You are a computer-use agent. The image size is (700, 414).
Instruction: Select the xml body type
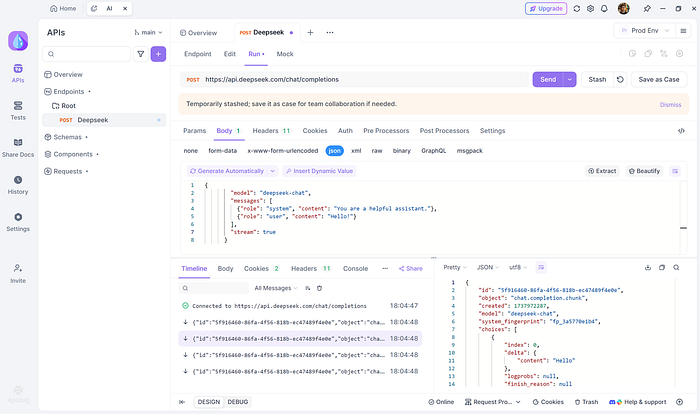click(x=356, y=151)
